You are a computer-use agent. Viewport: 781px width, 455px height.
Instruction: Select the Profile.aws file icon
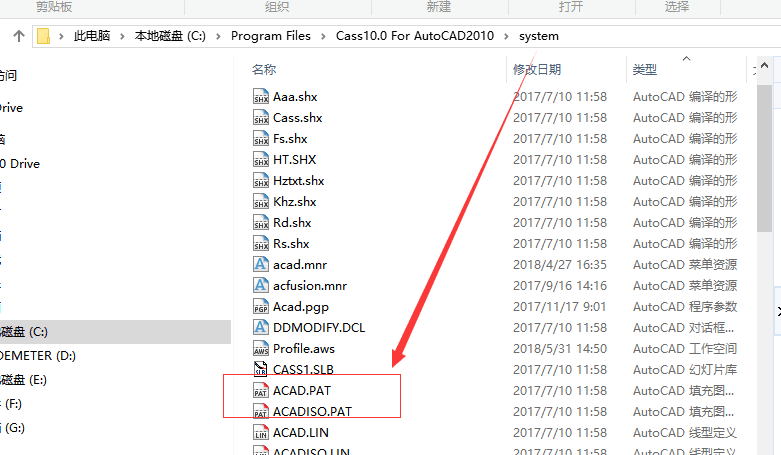coord(261,348)
